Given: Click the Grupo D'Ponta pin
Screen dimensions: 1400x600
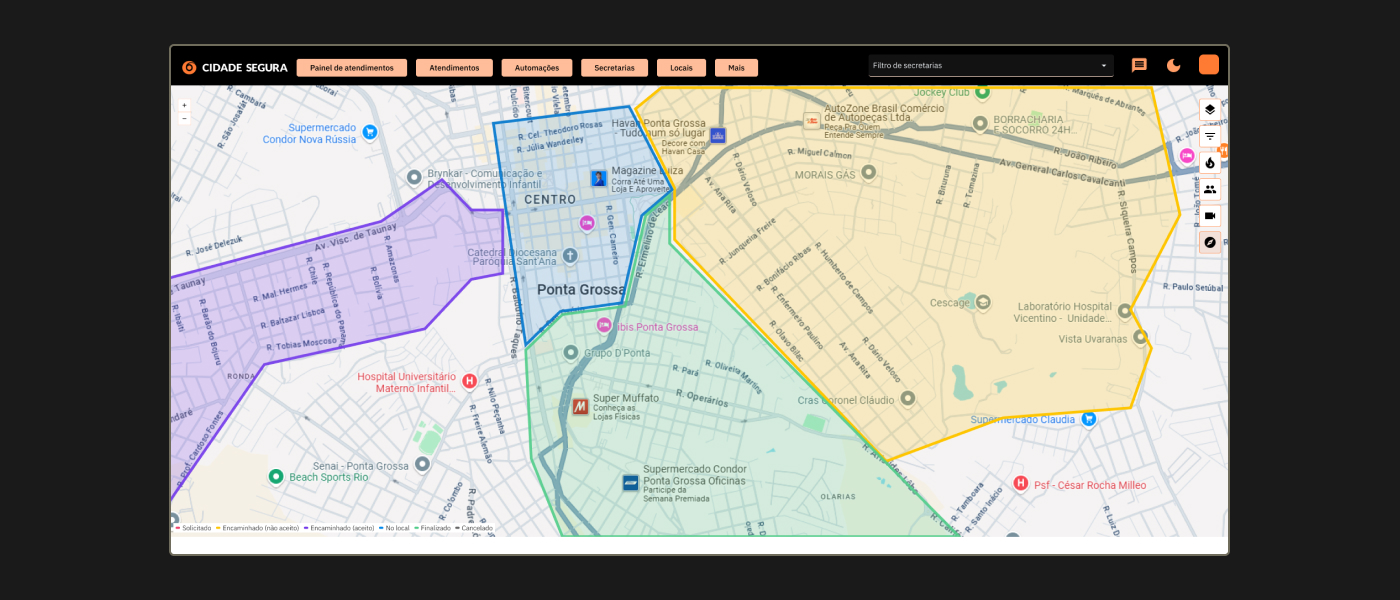Looking at the screenshot, I should (571, 352).
